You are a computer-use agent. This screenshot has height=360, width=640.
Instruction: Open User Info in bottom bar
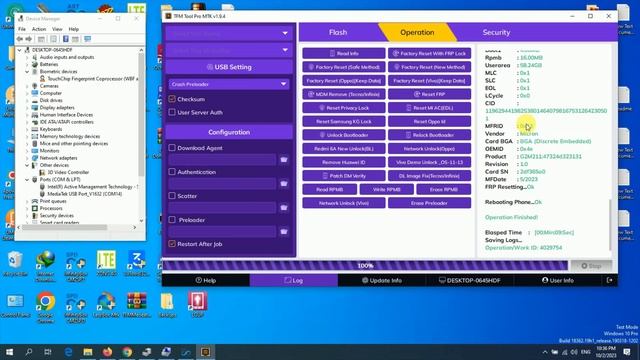pos(558,280)
